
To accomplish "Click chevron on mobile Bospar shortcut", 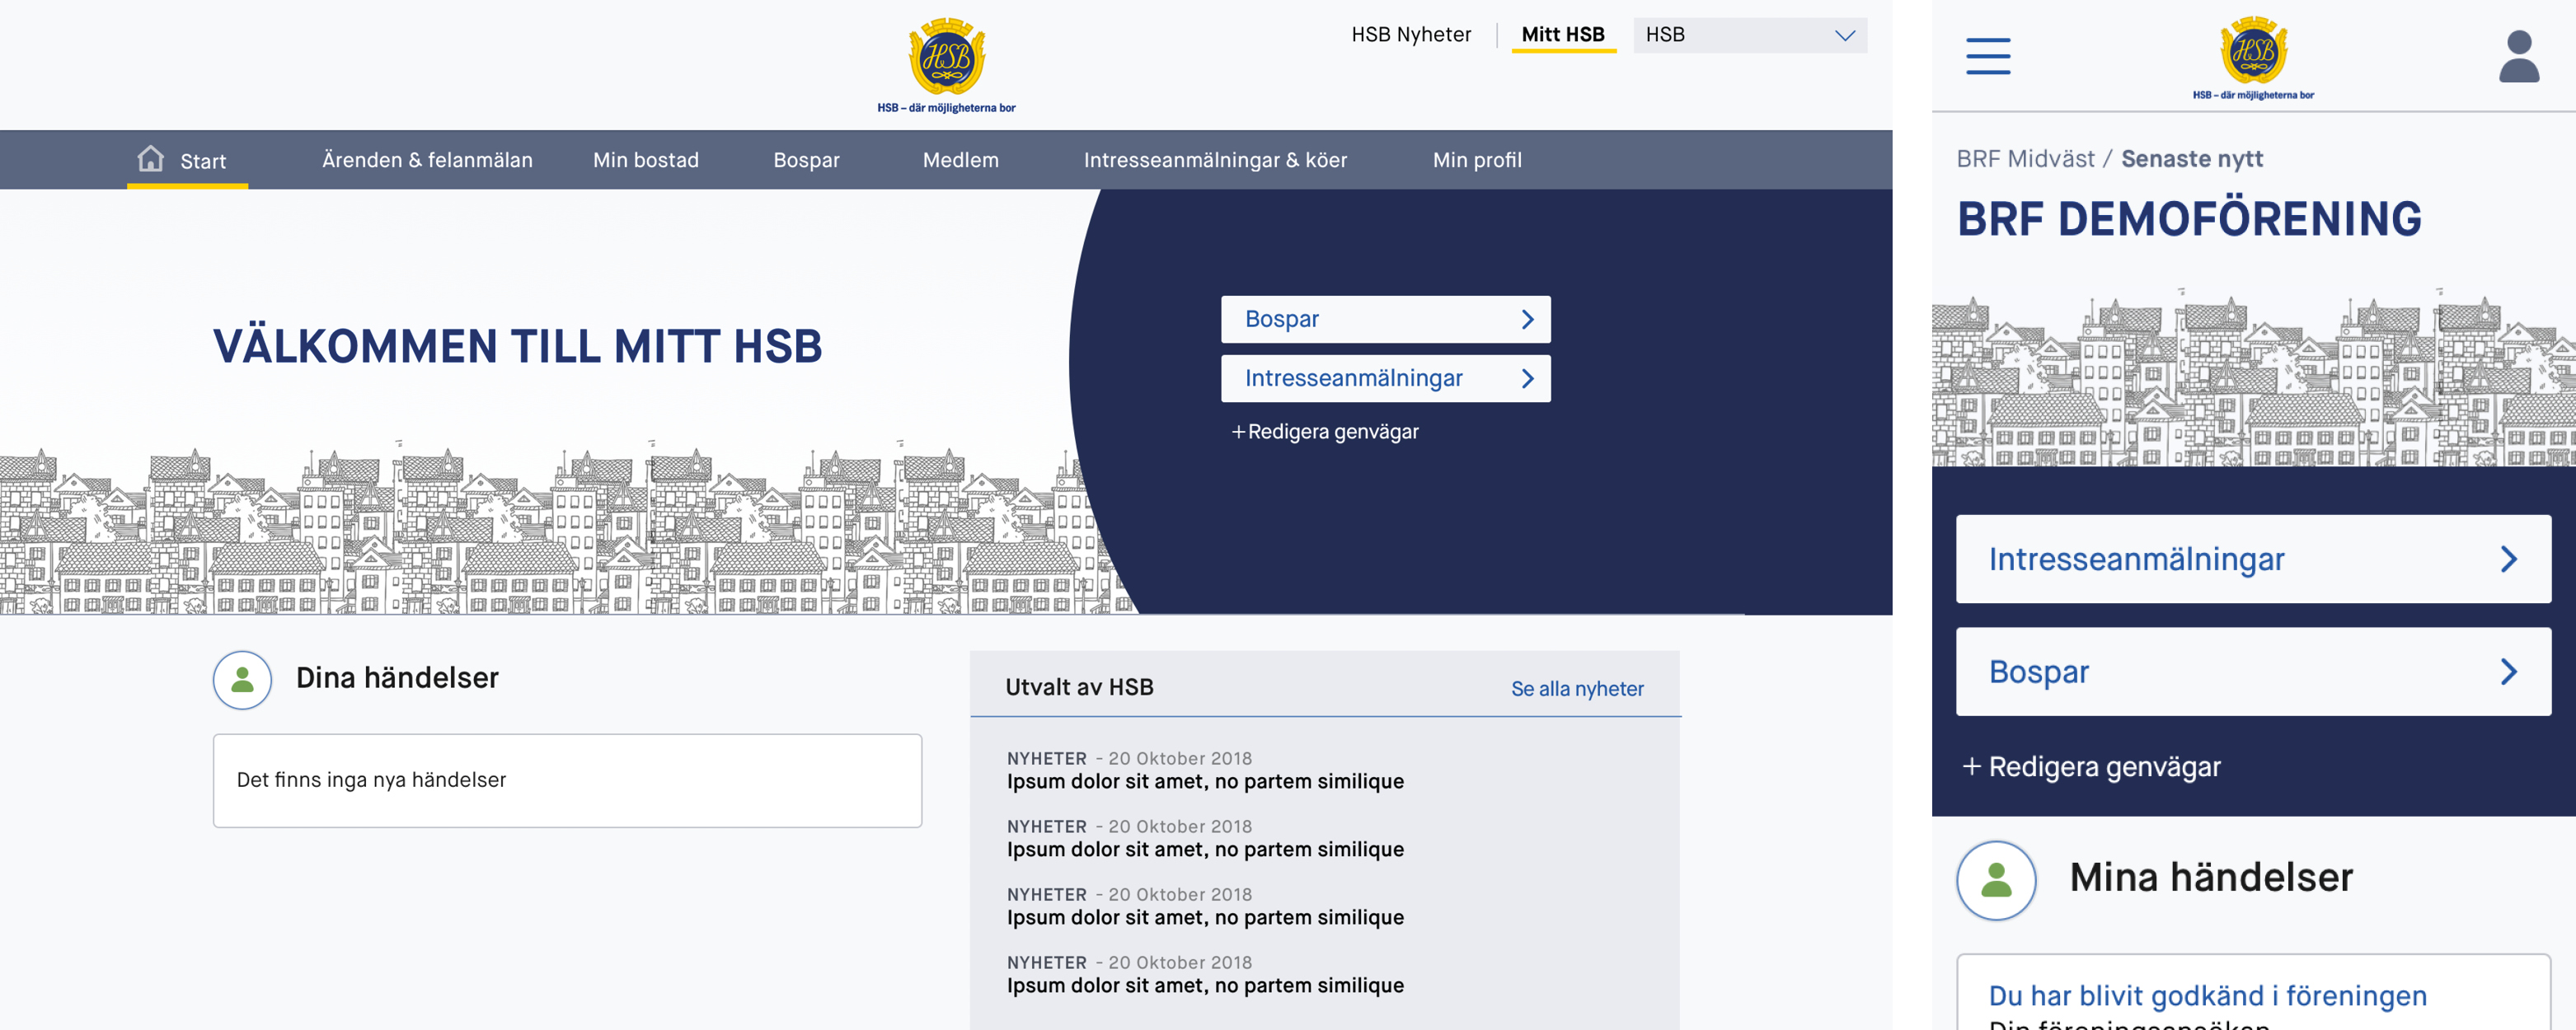I will coord(2508,672).
